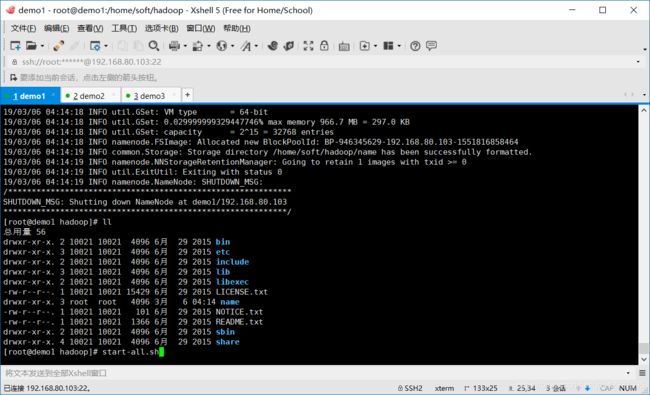The height and width of the screenshot is (395, 650).
Task: Click the New session toolbar icon
Action: coord(15,46)
